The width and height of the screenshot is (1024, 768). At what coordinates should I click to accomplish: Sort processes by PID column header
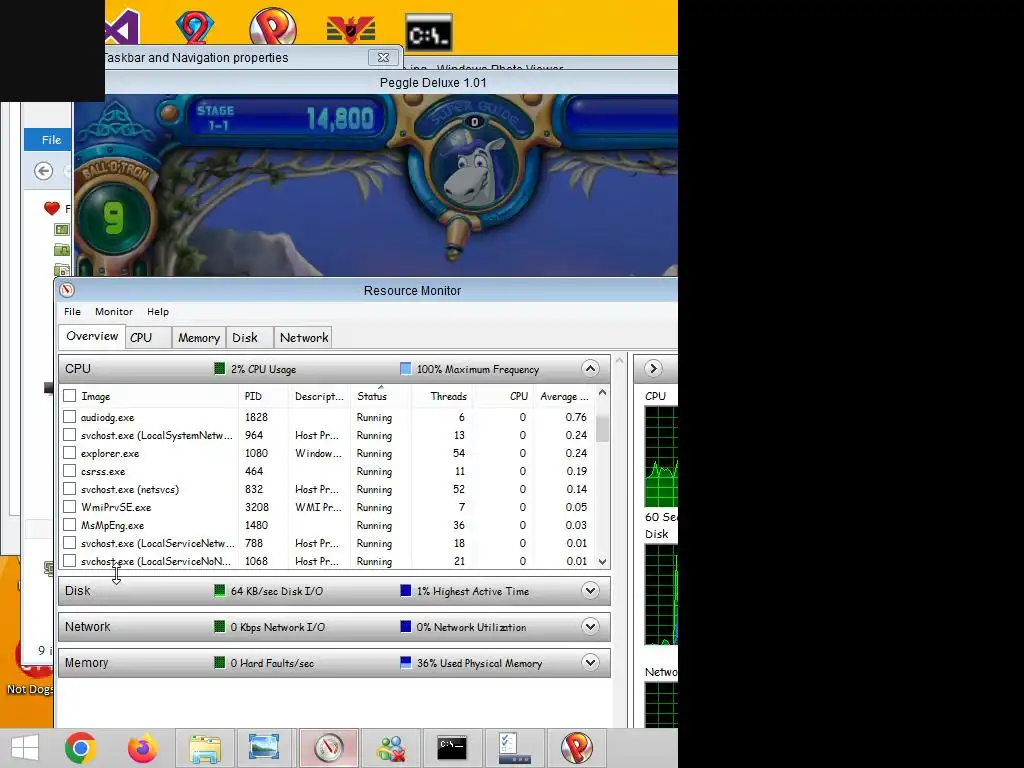point(264,396)
